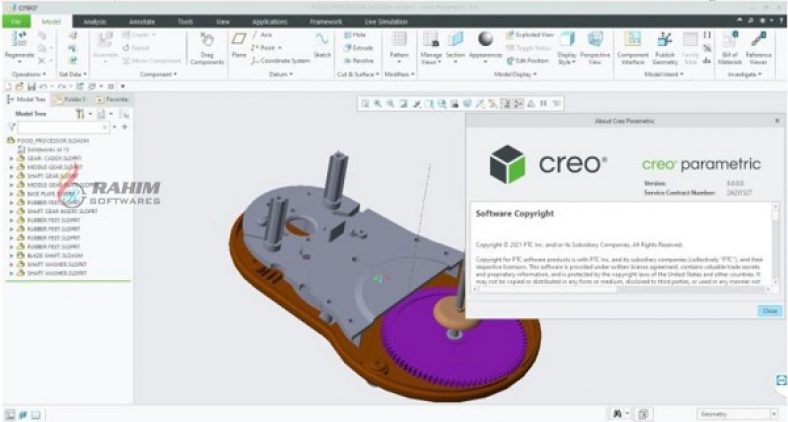788x422 pixels.
Task: Open the Sketch tool
Action: coord(322,45)
